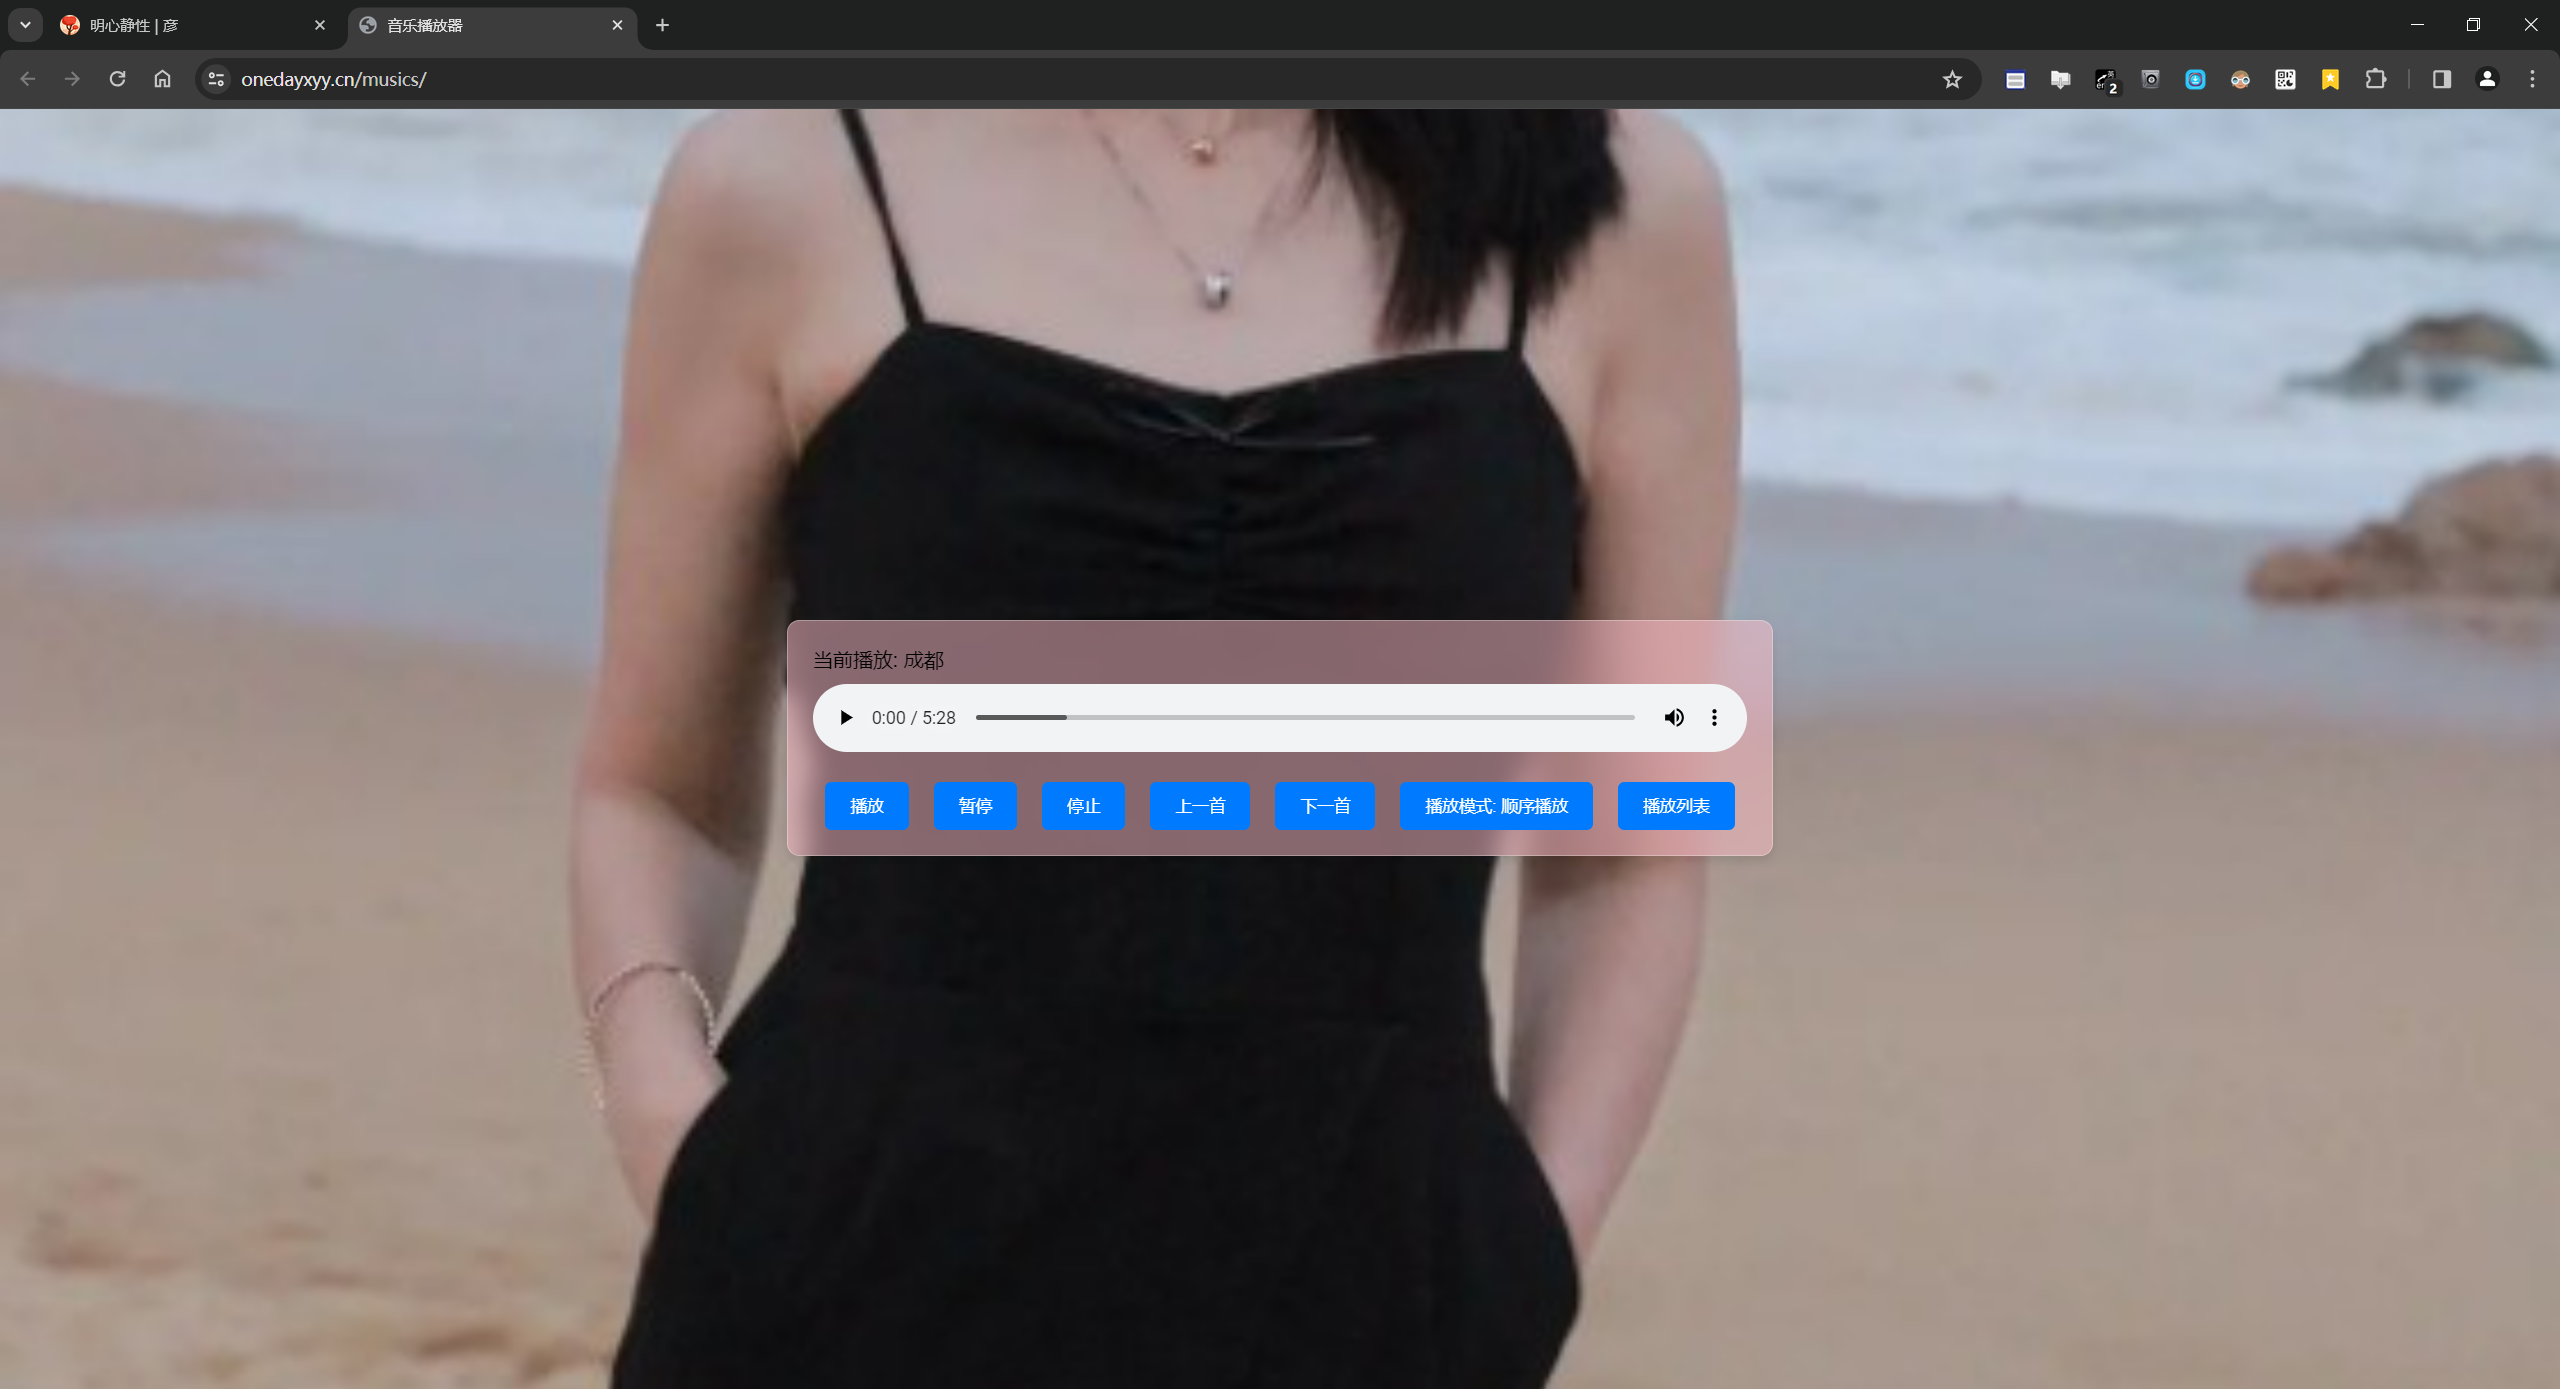
Task: Click the QR code extension icon
Action: tap(2285, 79)
